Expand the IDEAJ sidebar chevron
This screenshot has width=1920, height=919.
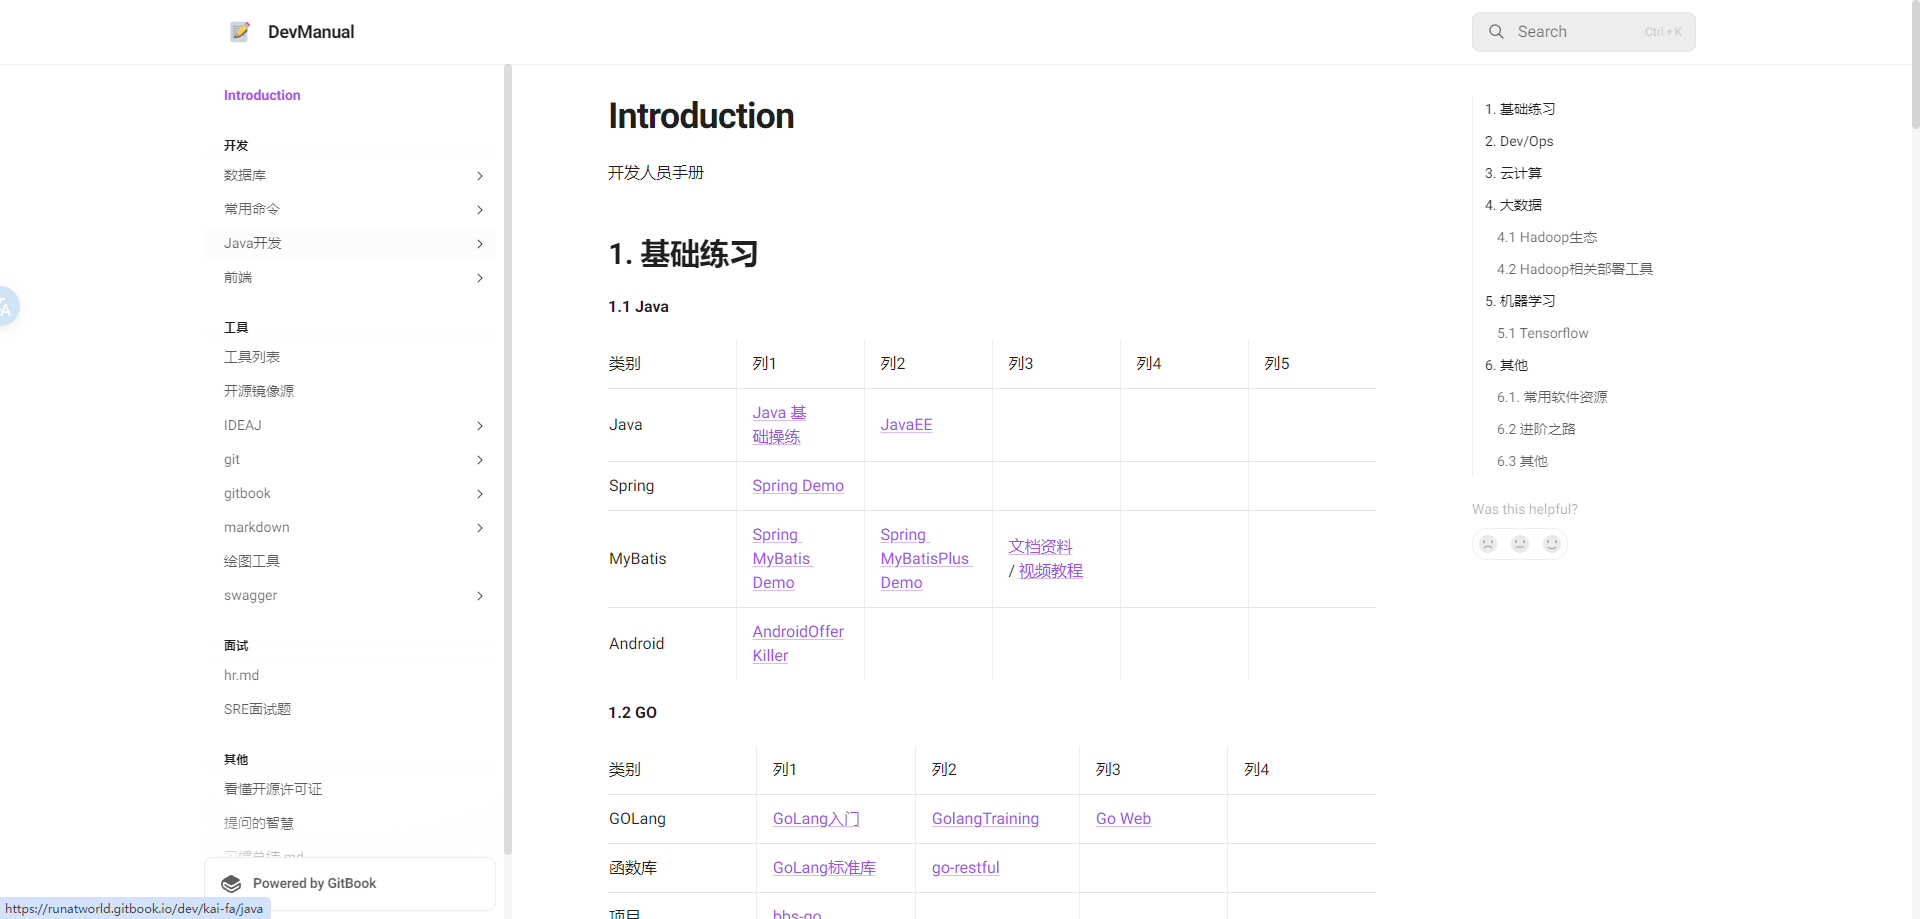(480, 426)
